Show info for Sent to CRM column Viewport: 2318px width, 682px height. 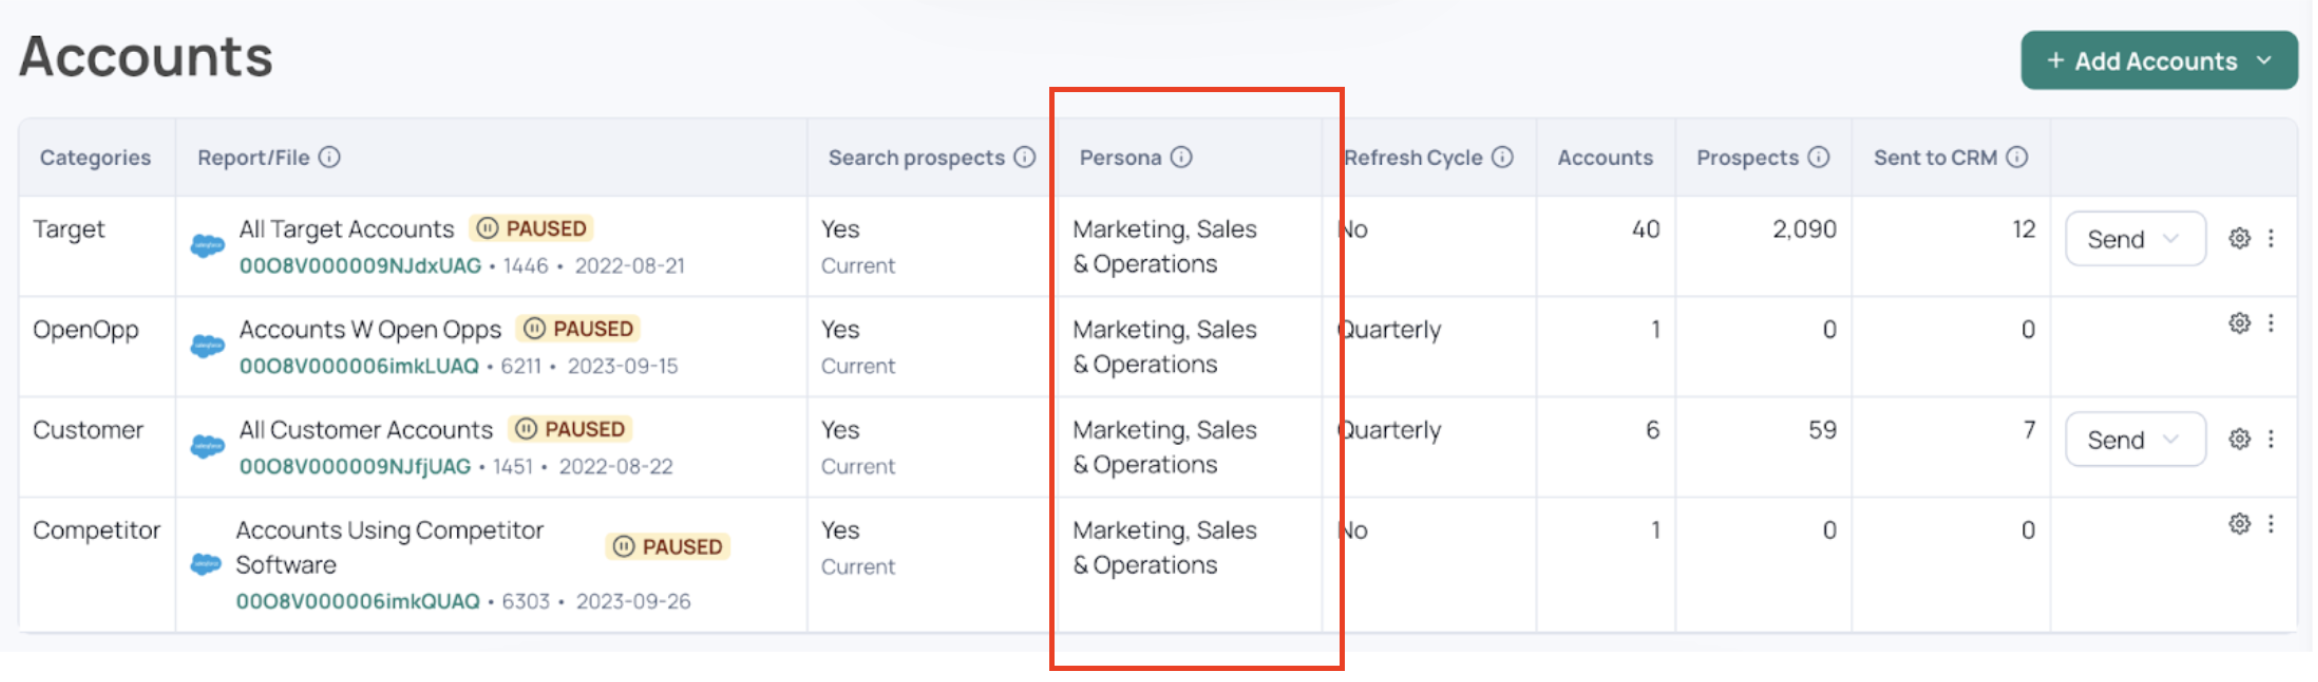coord(2017,157)
